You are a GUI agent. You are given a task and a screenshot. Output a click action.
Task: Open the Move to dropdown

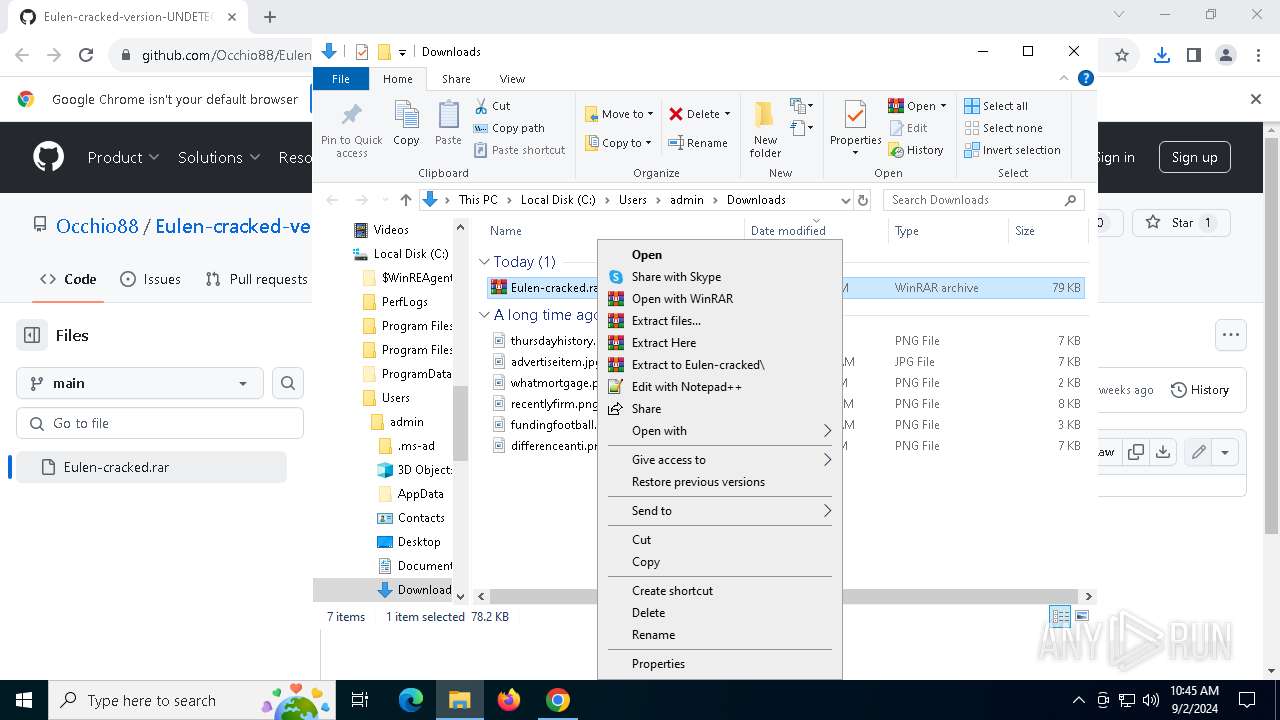(x=618, y=114)
